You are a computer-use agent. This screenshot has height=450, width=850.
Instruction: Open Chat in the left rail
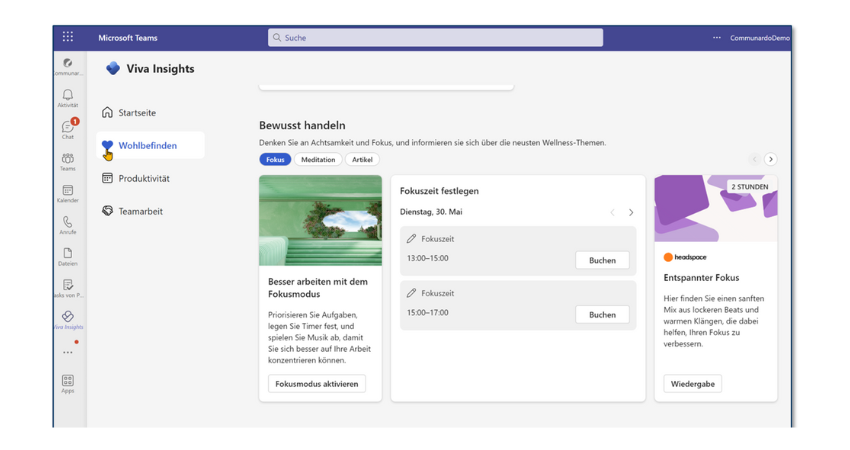68,127
